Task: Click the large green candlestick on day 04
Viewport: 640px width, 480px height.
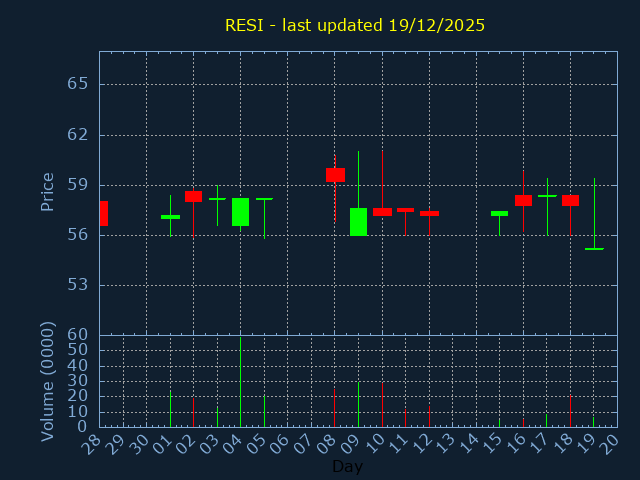Action: click(x=240, y=211)
